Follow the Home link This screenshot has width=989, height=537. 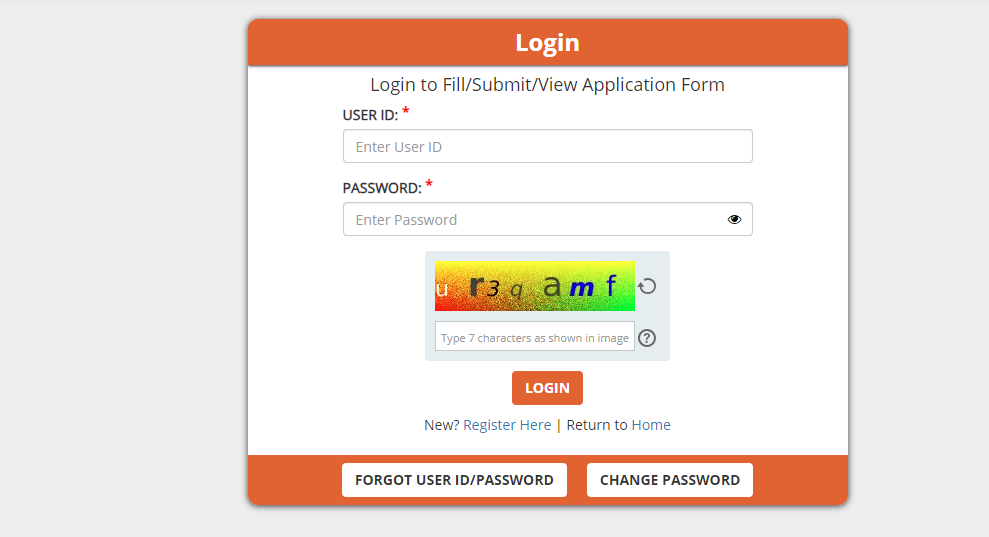tap(651, 425)
